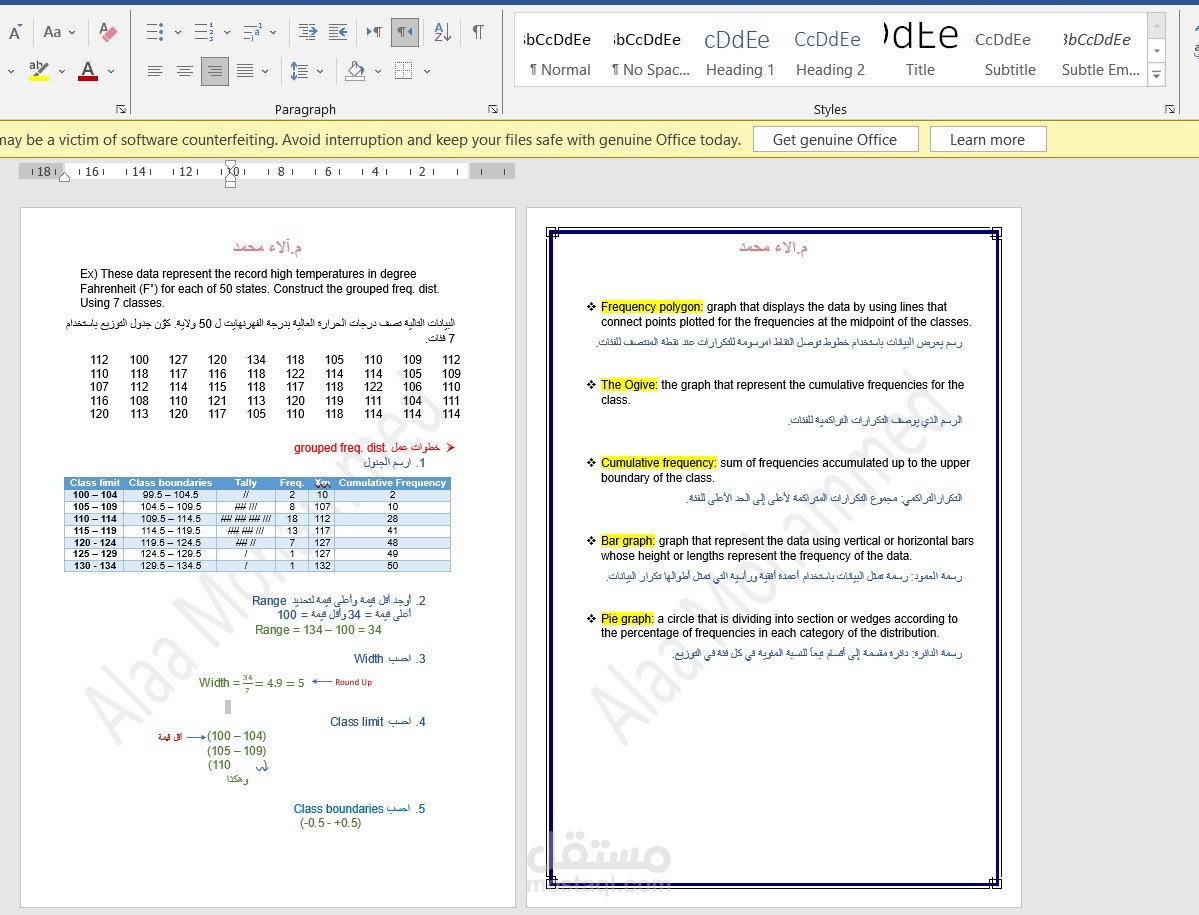Viewport: 1199px width, 915px height.
Task: Click the Cumulative Frequency table header
Action: (x=392, y=483)
